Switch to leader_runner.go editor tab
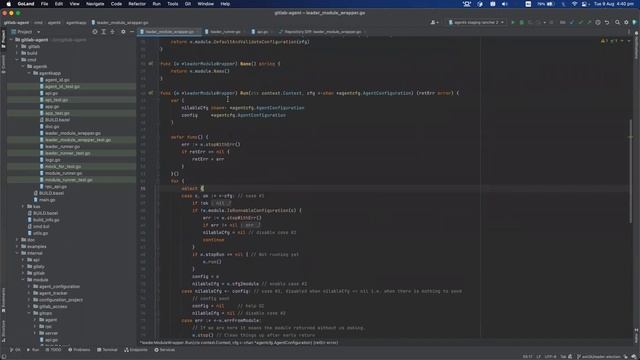Screen dimensions: 640x360 click(x=225, y=32)
